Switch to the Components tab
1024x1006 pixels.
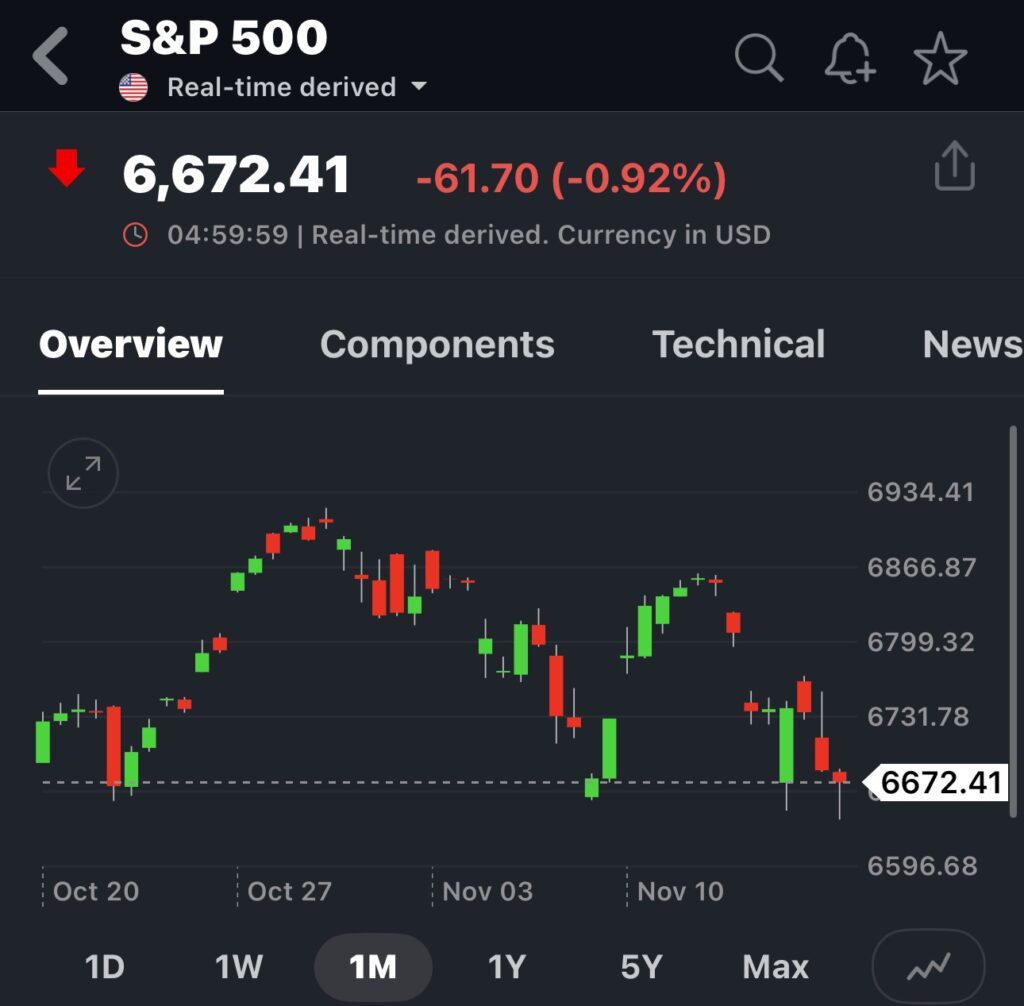click(437, 344)
